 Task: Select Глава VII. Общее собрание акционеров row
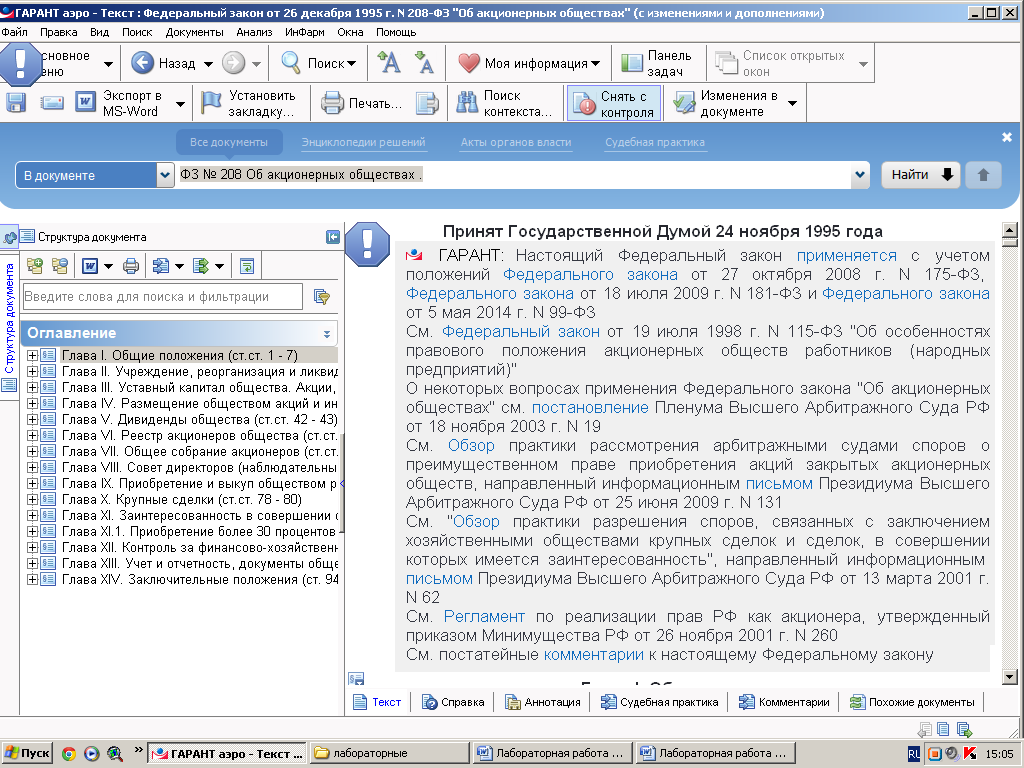pyautogui.click(x=199, y=452)
